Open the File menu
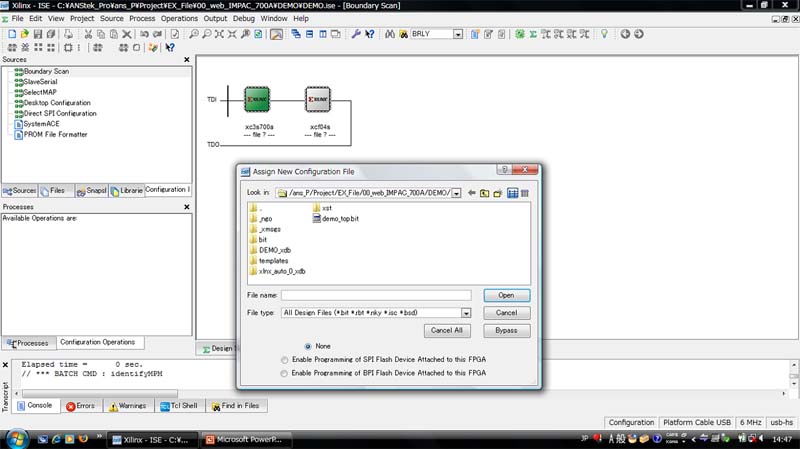 tap(17, 18)
